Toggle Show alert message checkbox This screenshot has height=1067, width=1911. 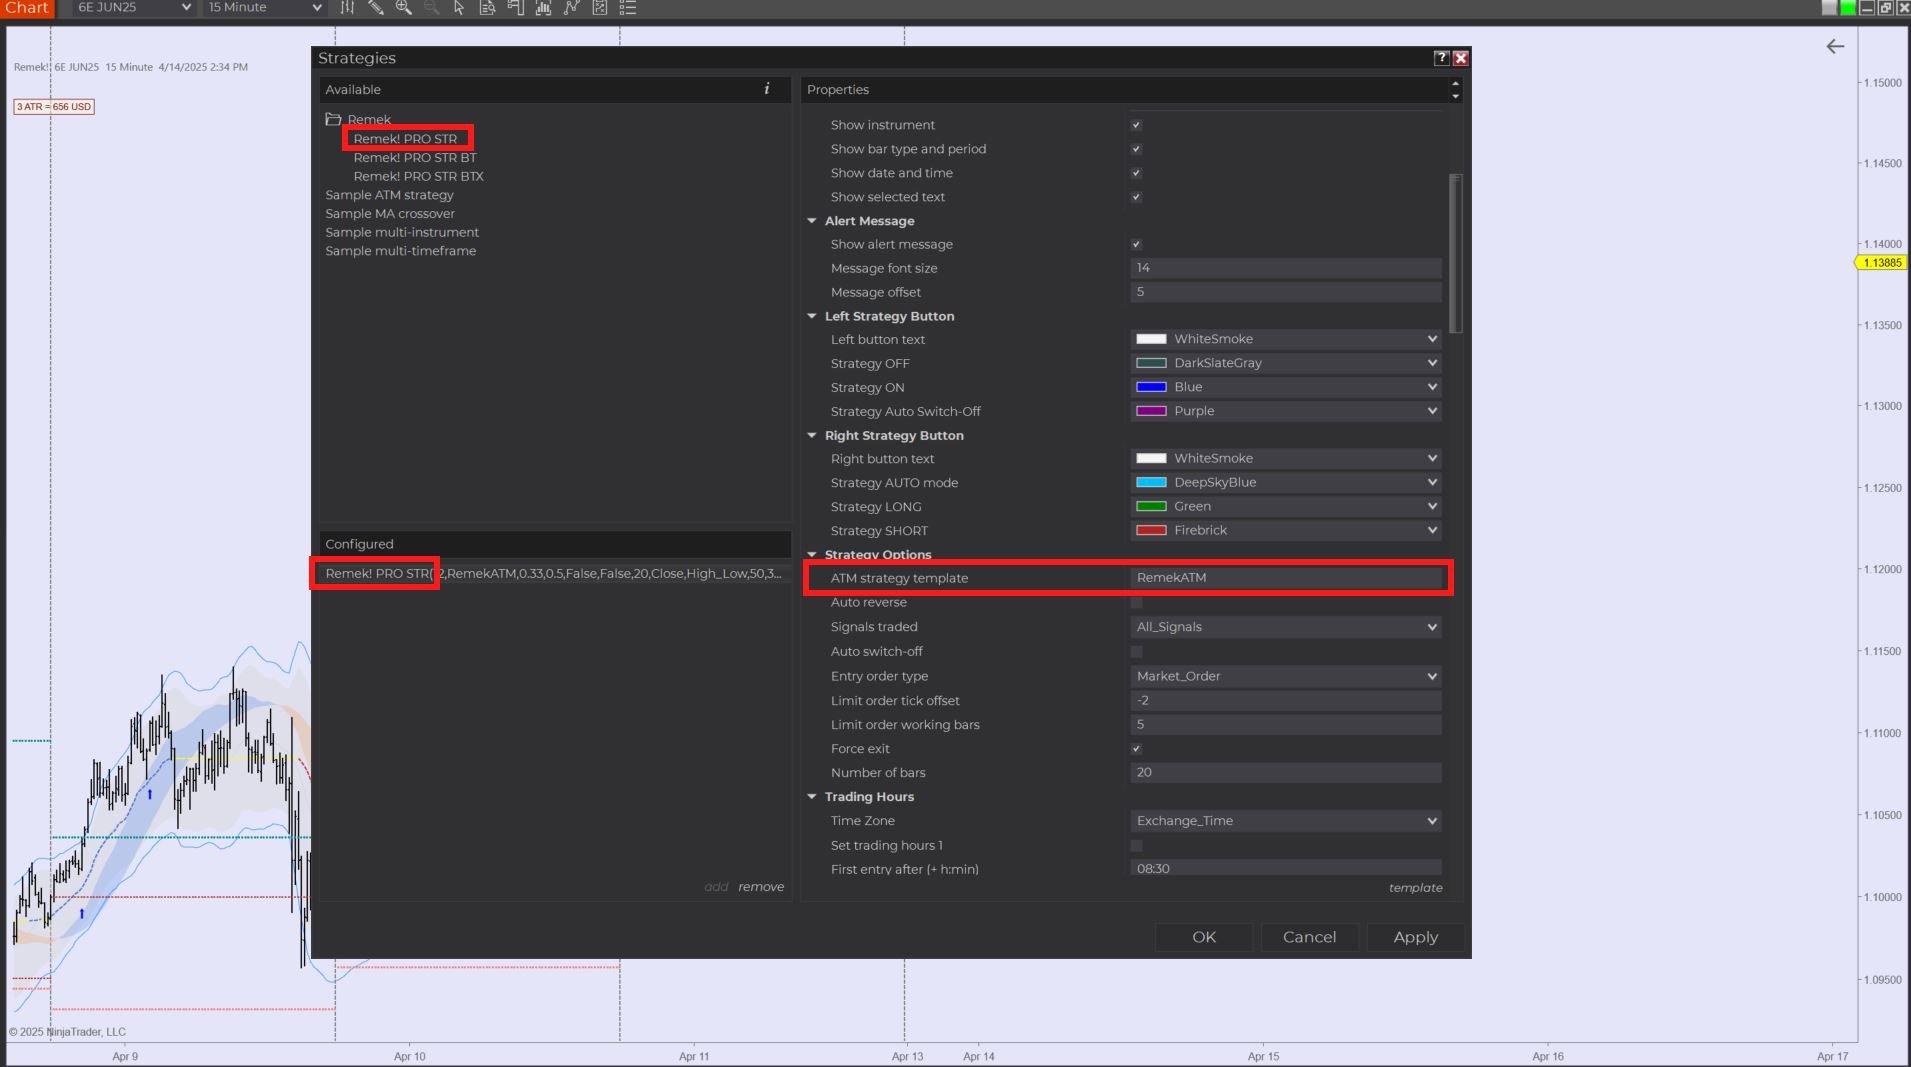tap(1136, 244)
